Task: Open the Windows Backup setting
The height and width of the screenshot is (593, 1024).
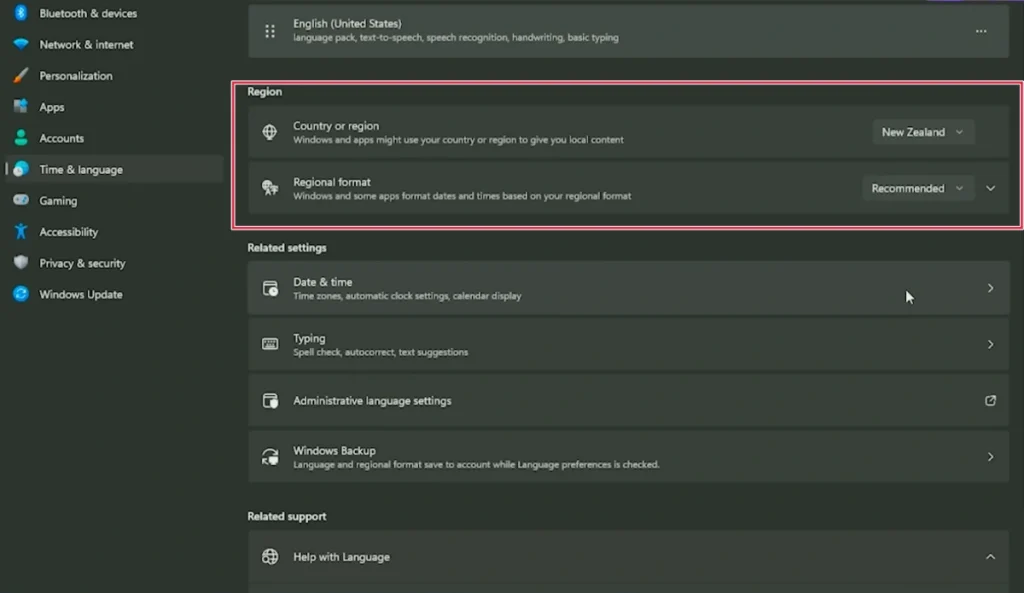Action: tap(628, 457)
